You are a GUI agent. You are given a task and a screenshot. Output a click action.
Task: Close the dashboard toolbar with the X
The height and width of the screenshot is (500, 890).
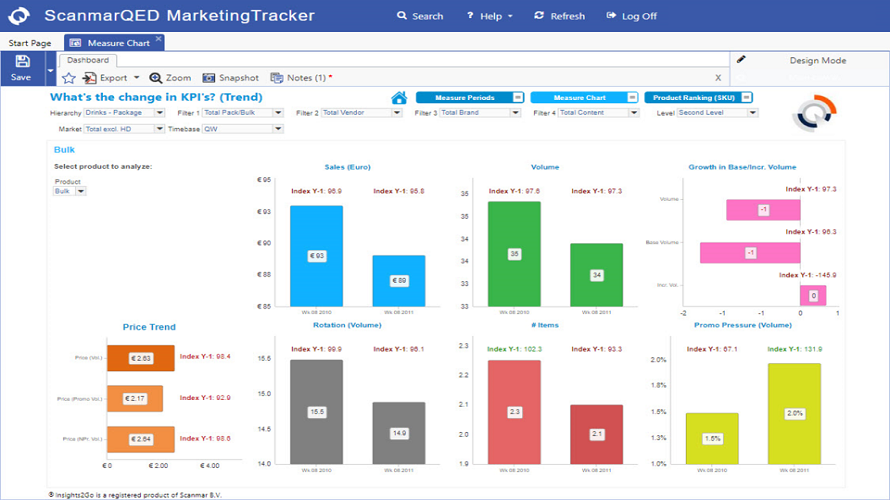click(718, 78)
